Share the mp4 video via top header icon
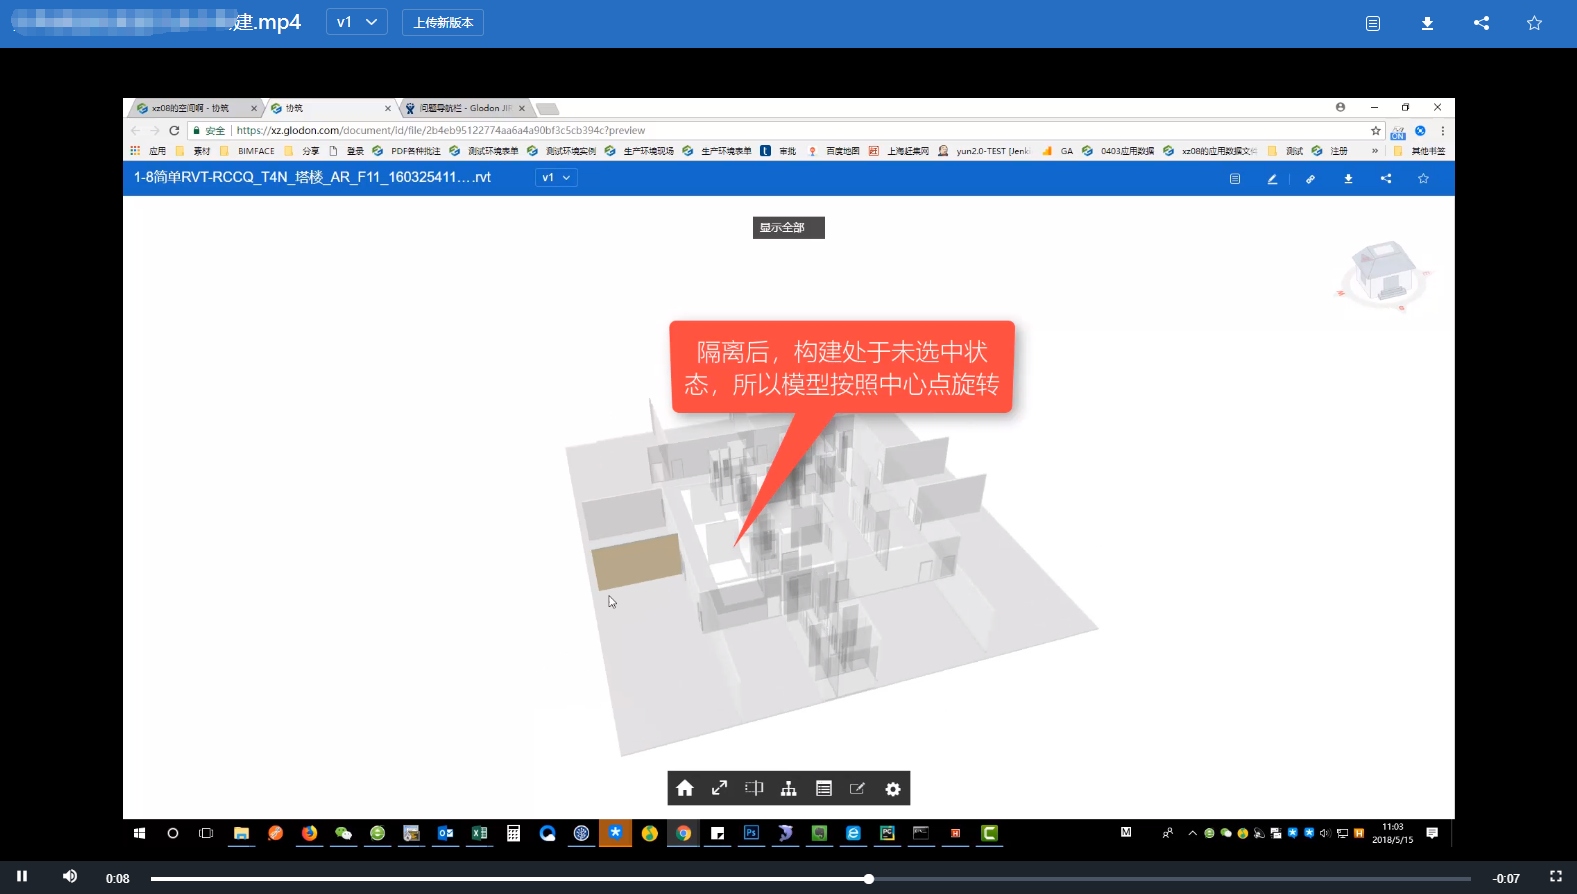 pyautogui.click(x=1481, y=23)
